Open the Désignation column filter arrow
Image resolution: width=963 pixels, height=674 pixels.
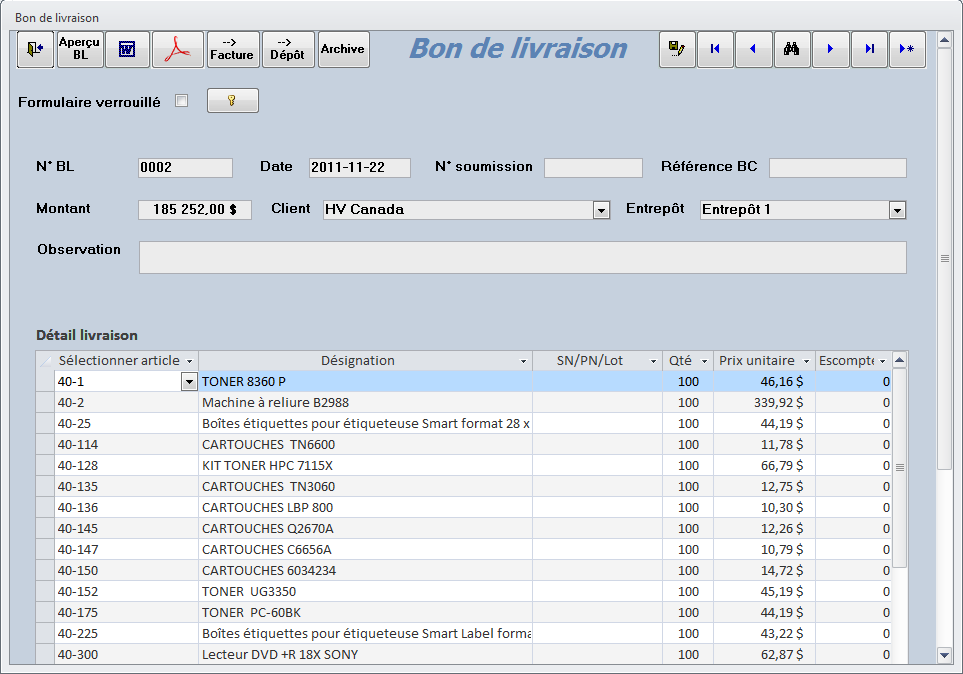[523, 361]
